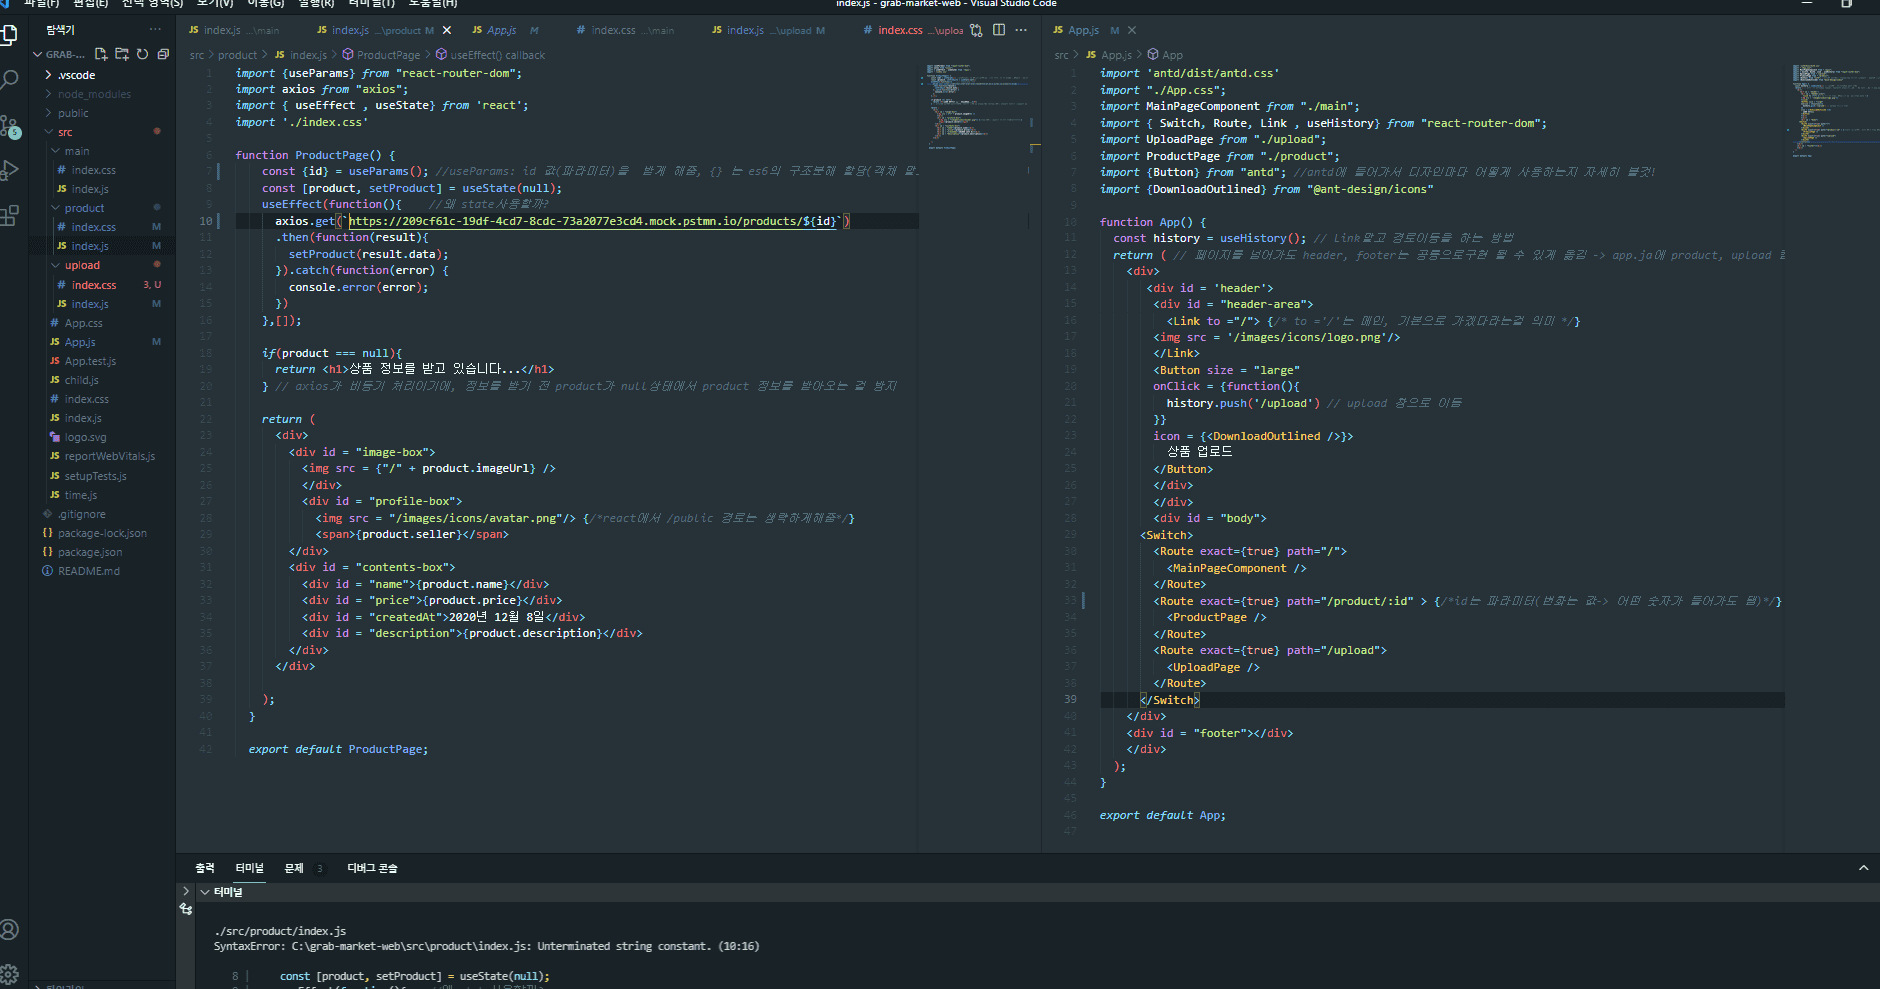
Task: Expand the .vscode folder
Action: click(76, 75)
